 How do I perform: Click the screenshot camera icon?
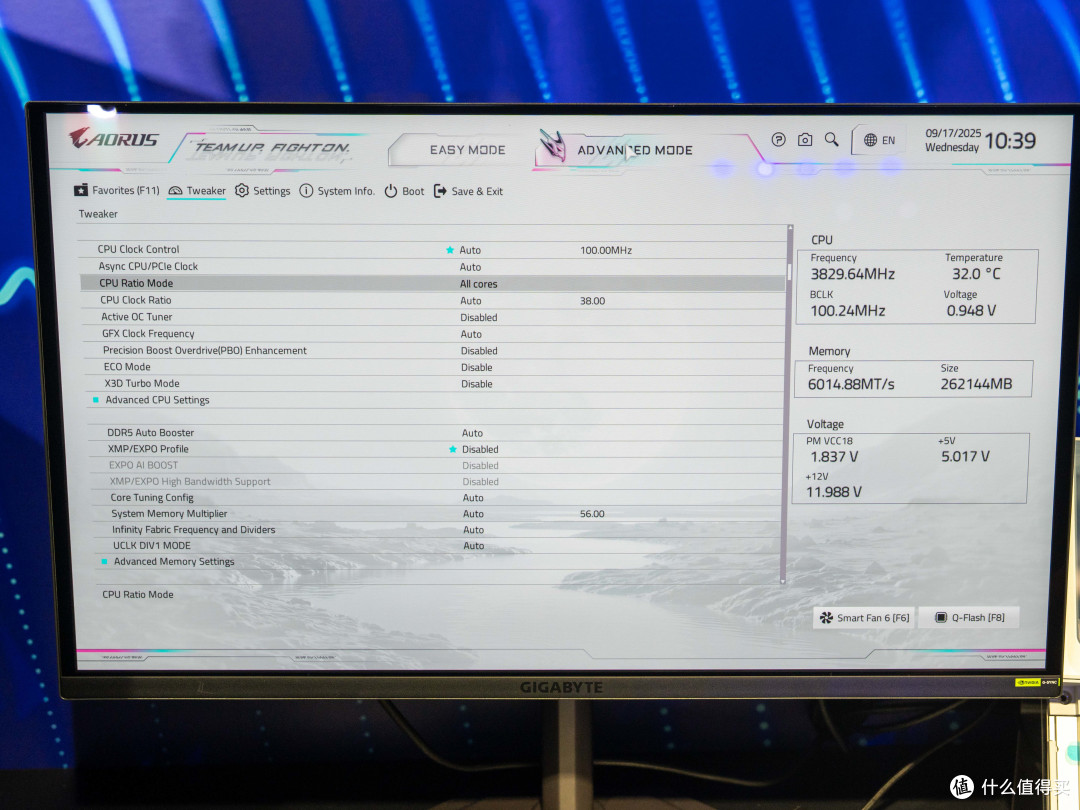click(804, 140)
